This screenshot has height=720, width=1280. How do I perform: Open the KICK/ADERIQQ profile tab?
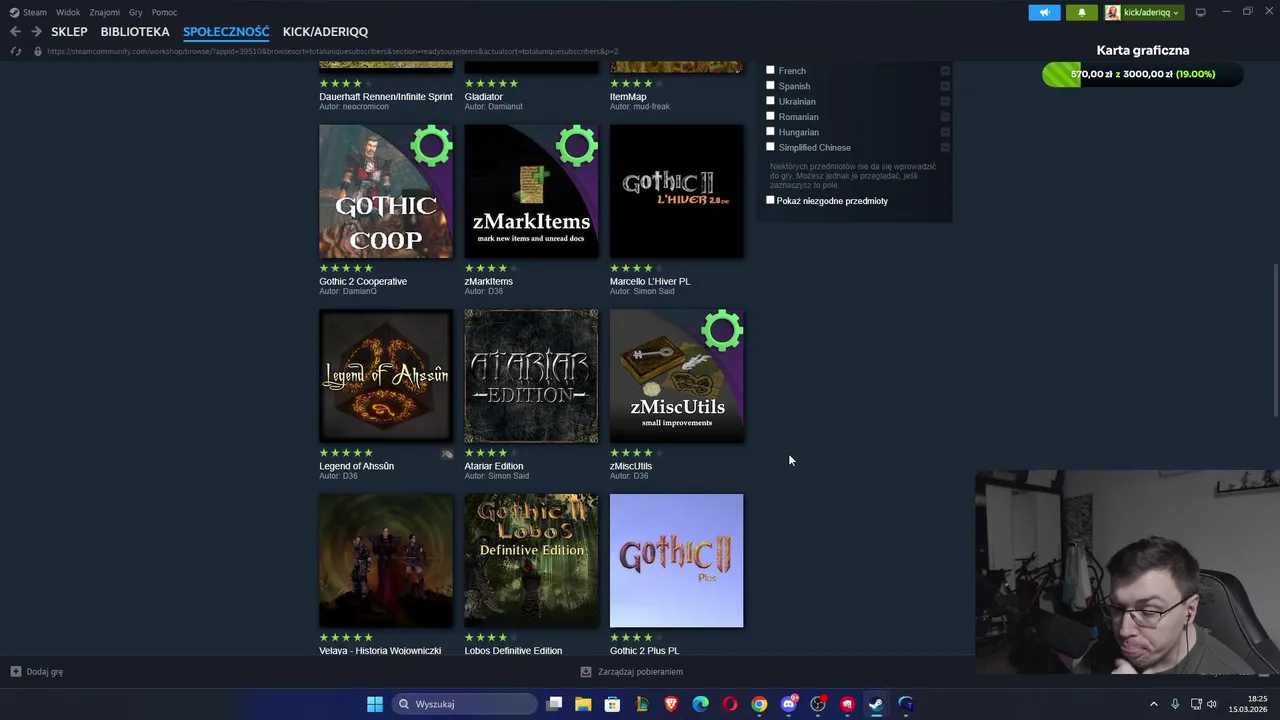325,32
